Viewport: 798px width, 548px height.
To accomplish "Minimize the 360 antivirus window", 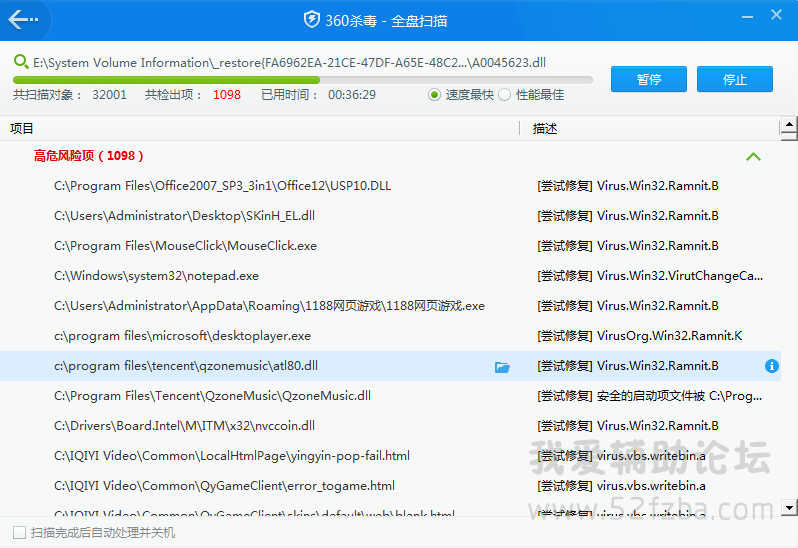I will pos(747,17).
